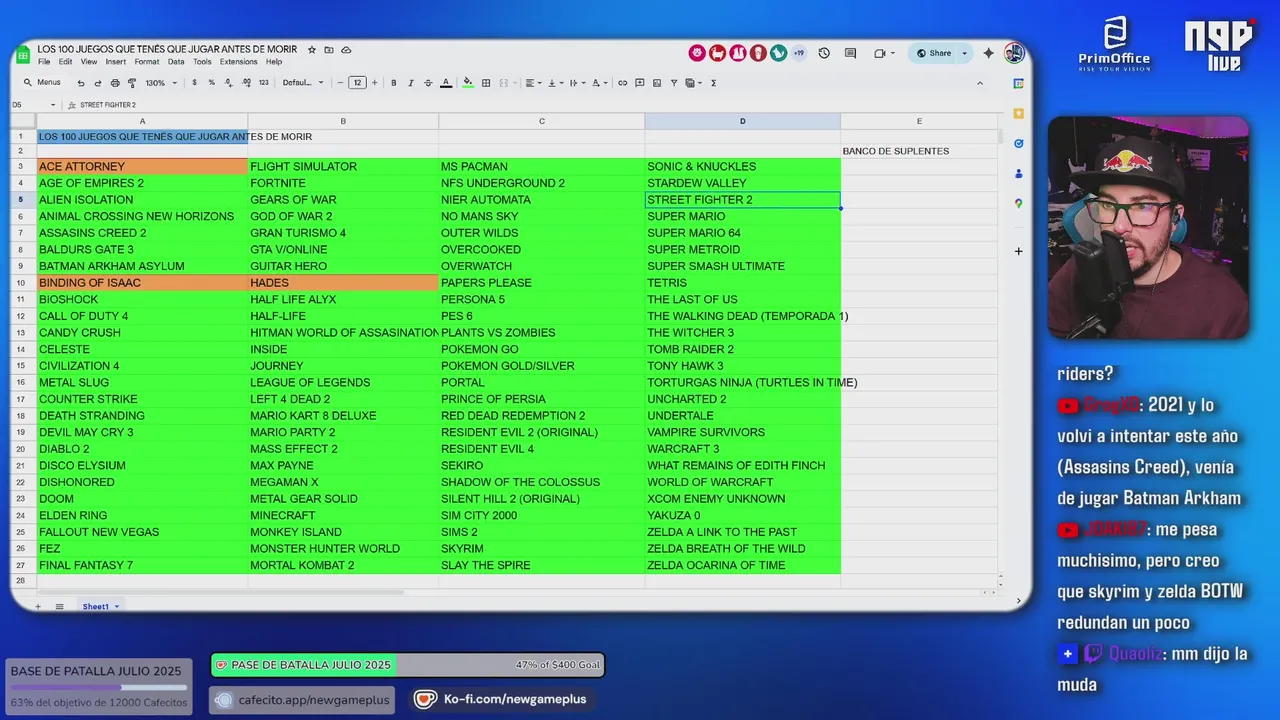Open the all sheets list icon
Screen dimensions: 1280x720
59,606
